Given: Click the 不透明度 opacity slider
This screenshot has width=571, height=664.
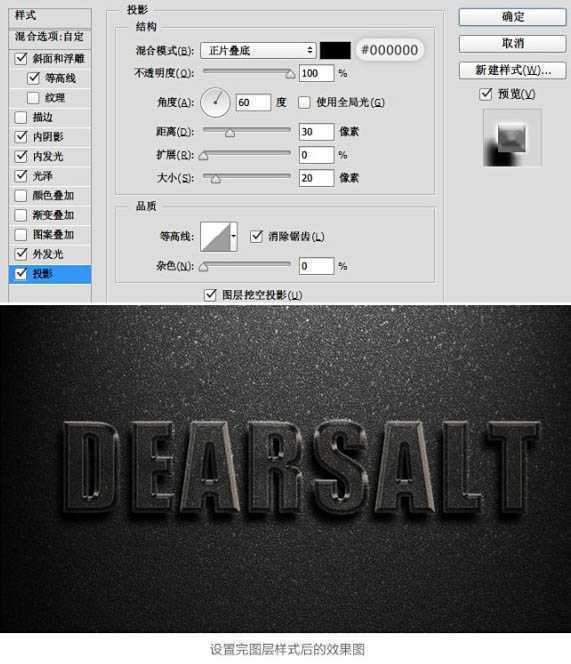Looking at the screenshot, I should point(249,73).
